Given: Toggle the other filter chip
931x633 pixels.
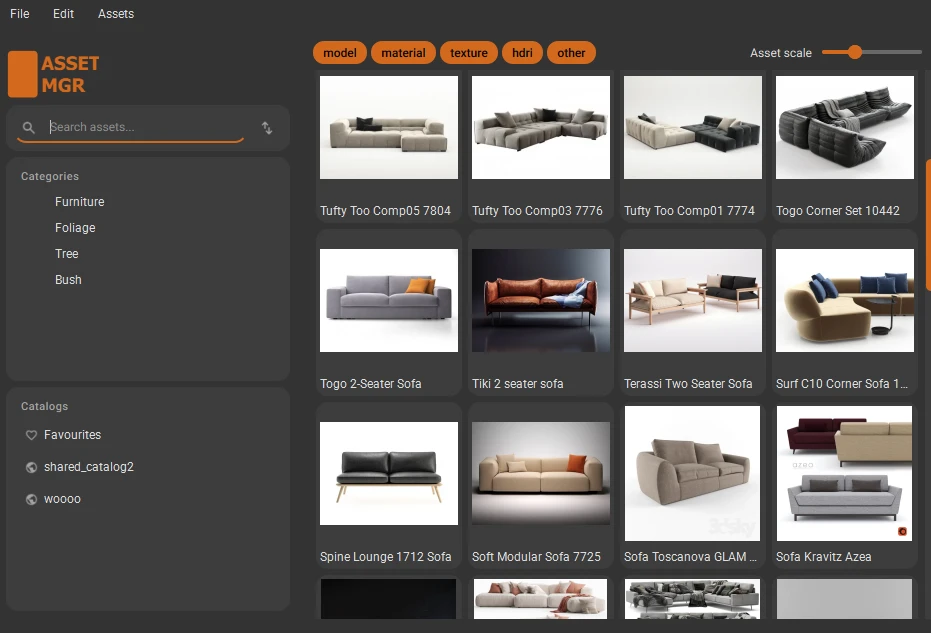Looking at the screenshot, I should click(x=571, y=53).
